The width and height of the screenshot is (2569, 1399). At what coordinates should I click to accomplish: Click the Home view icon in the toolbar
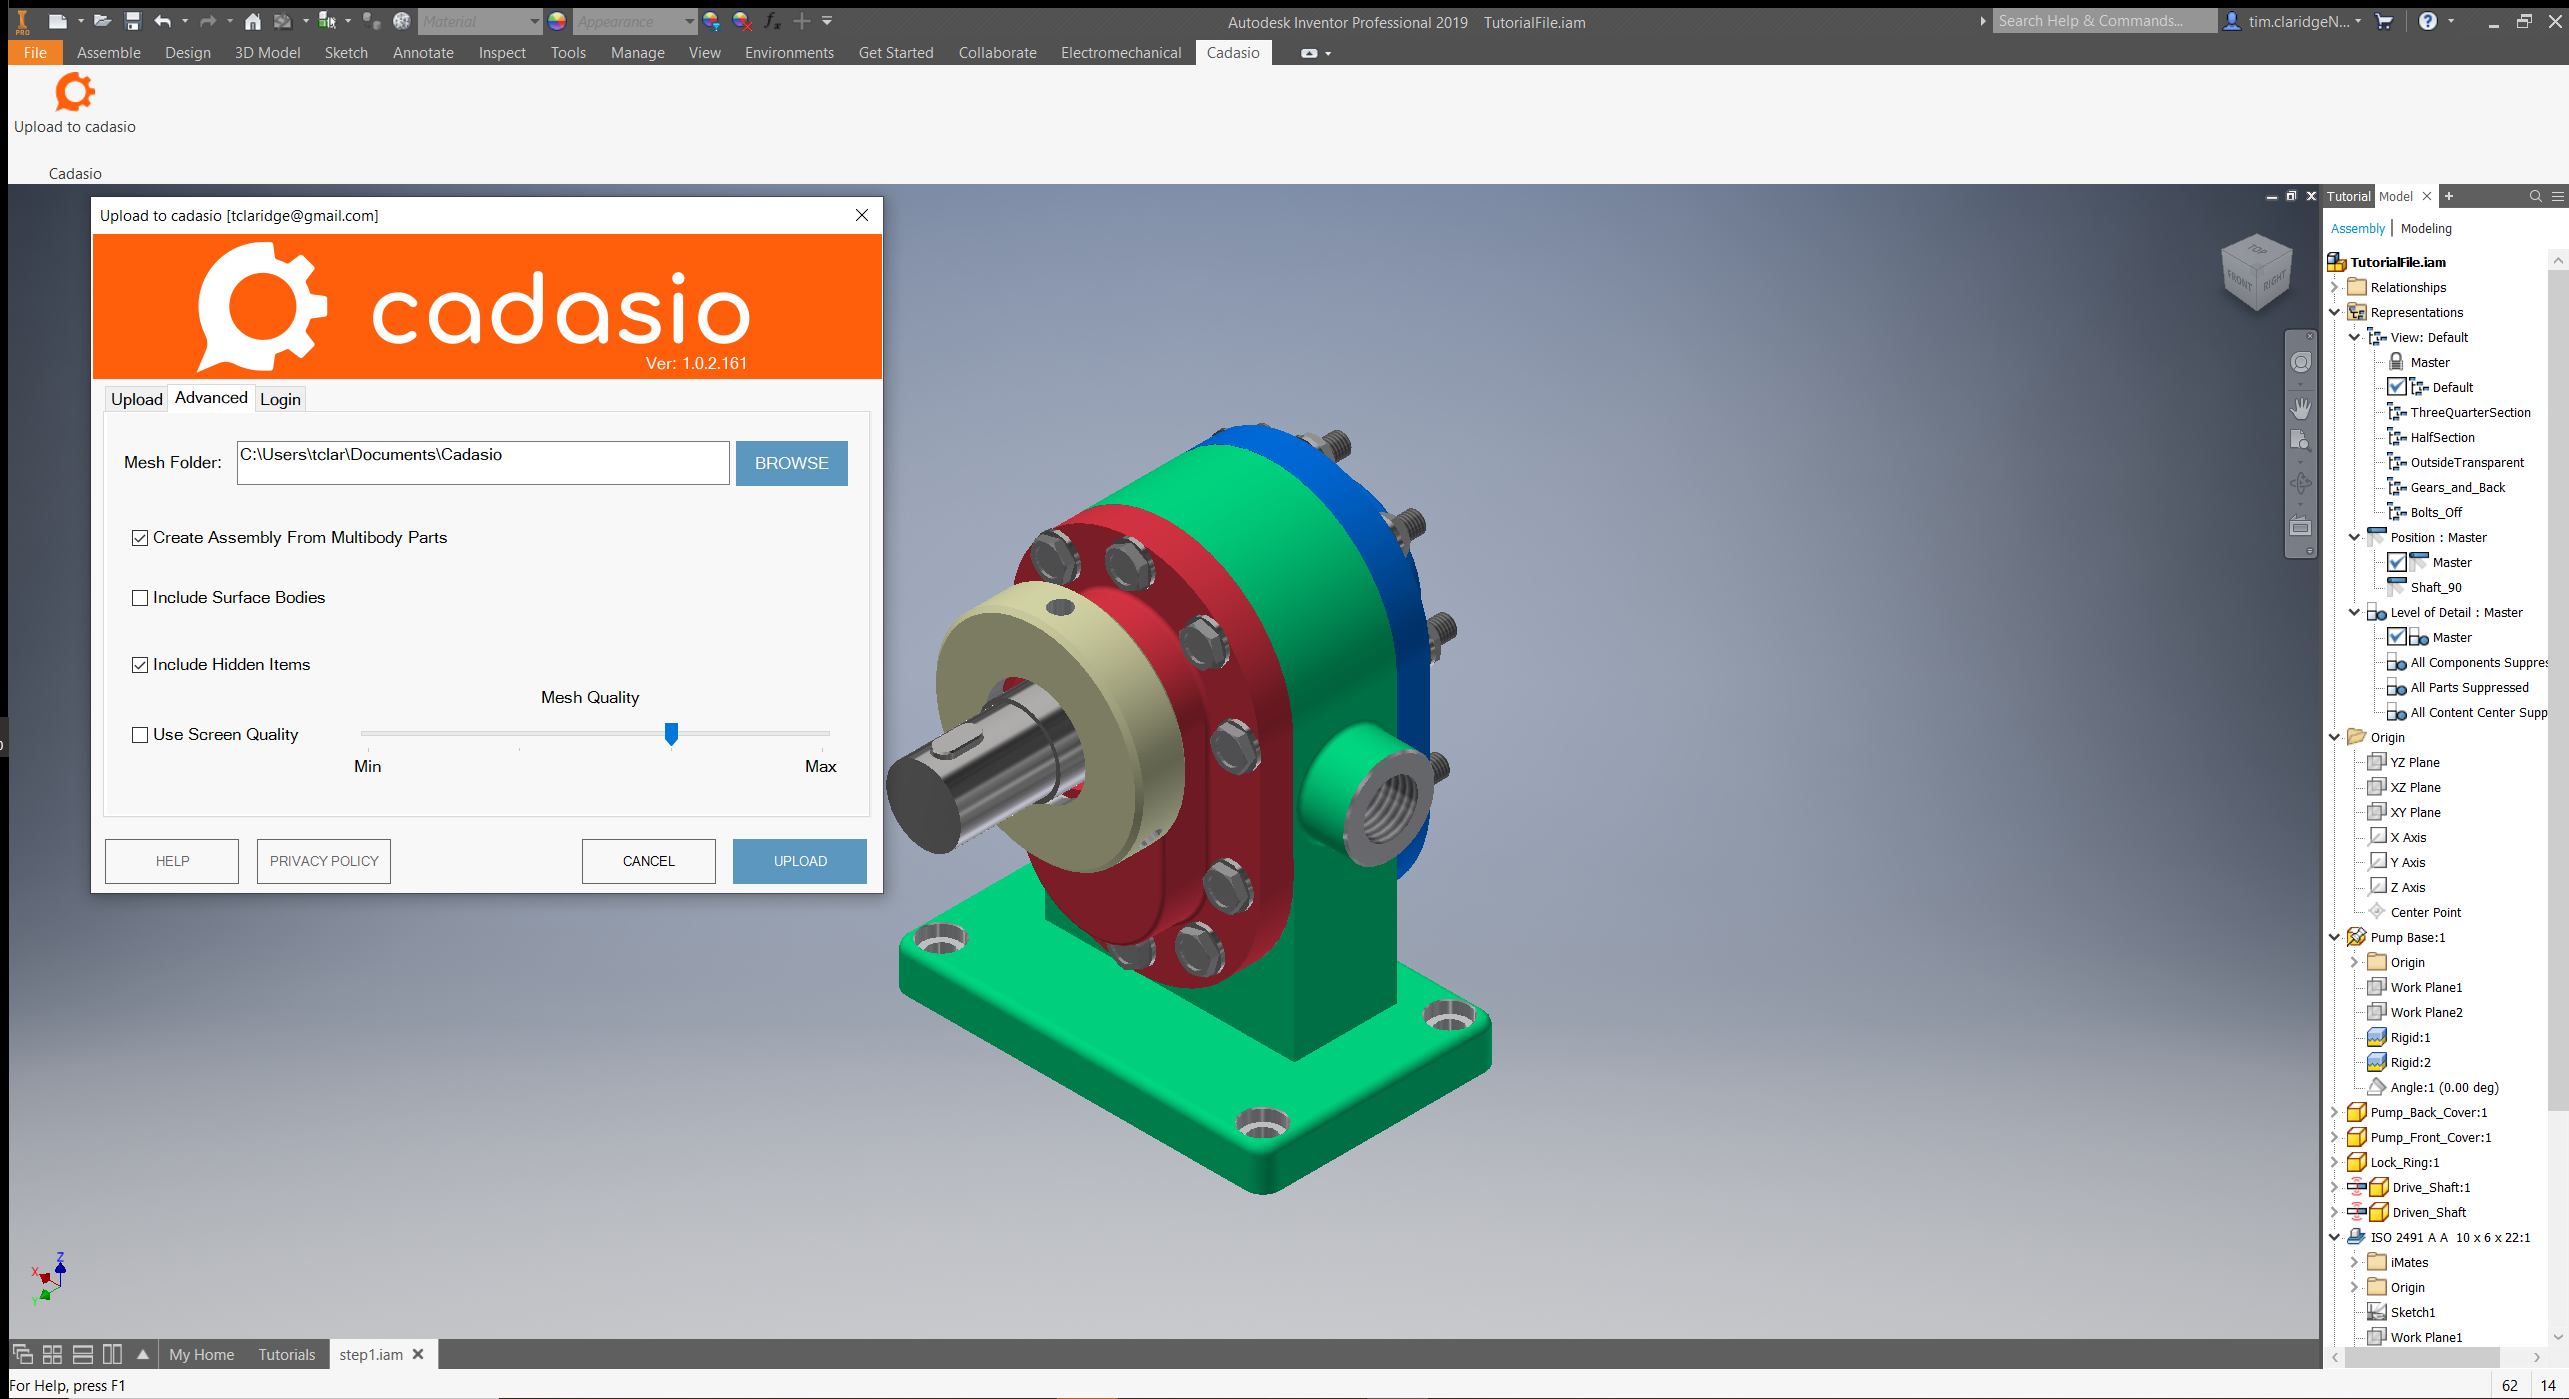(x=253, y=21)
